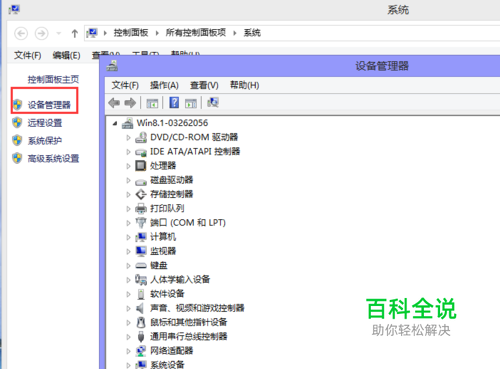Click the back arrow in Device Manager toolbar

coord(114,103)
